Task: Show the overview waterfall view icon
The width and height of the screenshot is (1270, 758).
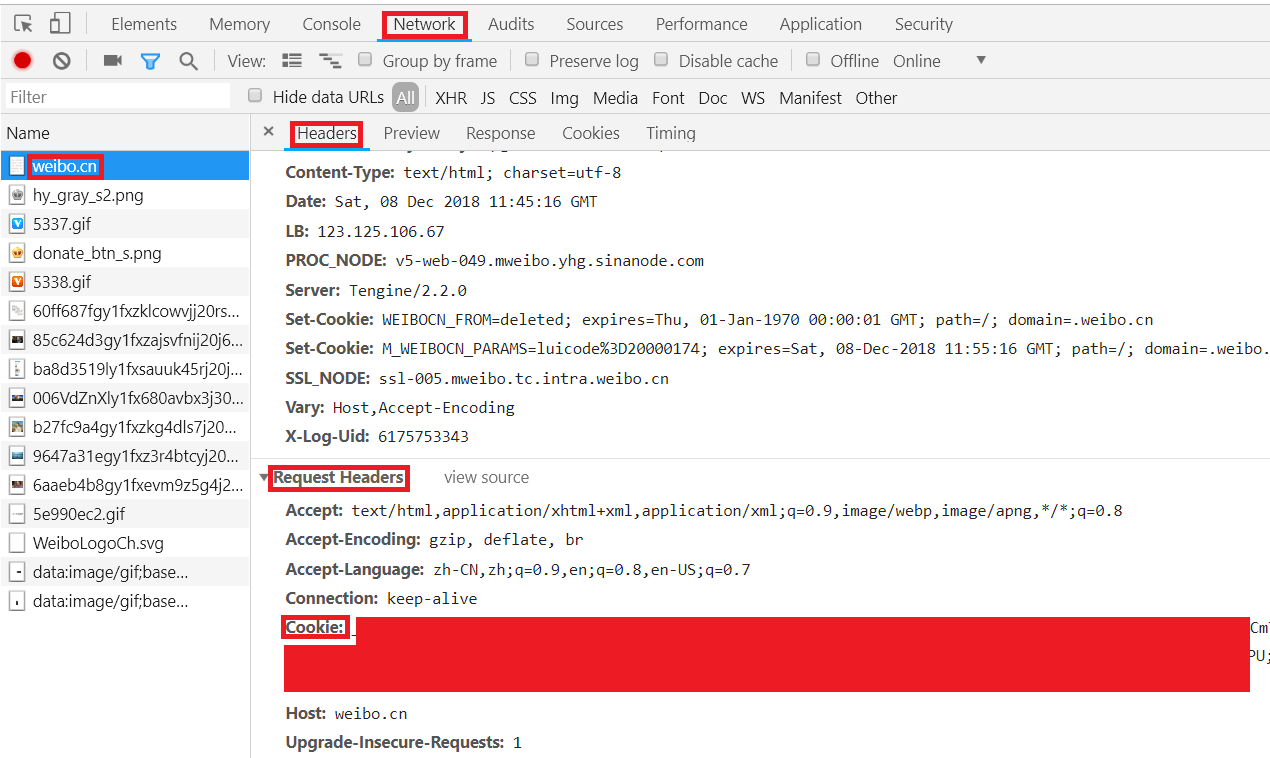Action: pyautogui.click(x=330, y=61)
